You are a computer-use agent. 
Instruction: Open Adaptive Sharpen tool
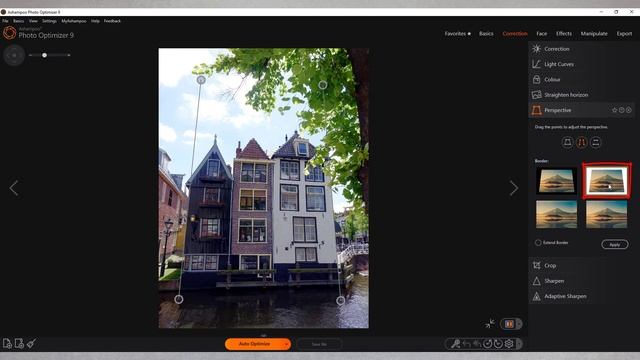582,296
